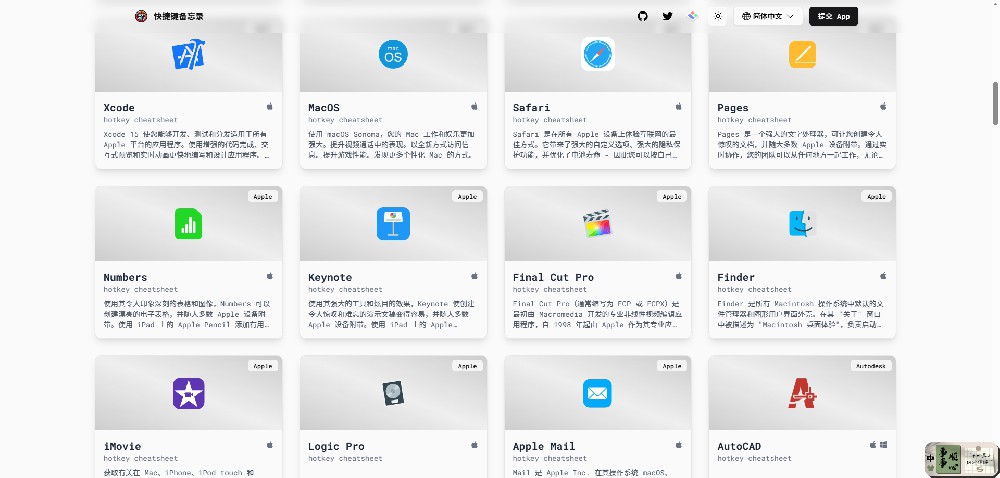
Task: Open the Numbers green chart icon
Action: point(189,224)
